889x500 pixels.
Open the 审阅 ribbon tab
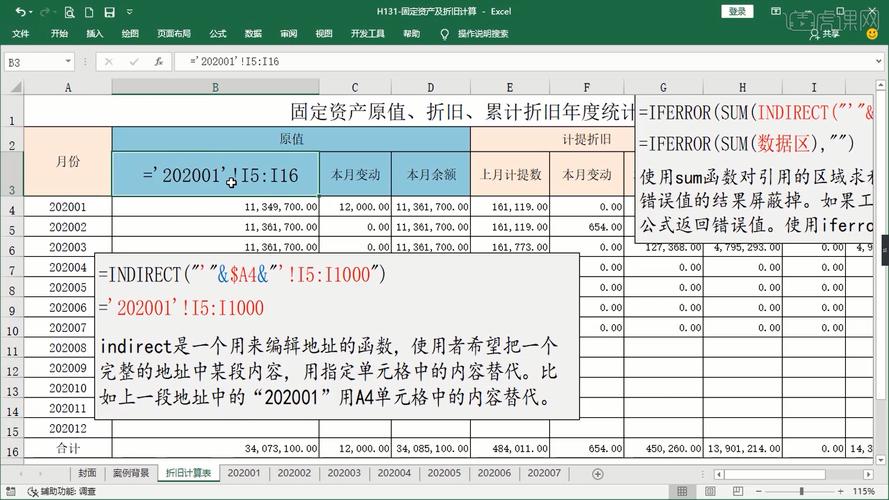click(289, 33)
